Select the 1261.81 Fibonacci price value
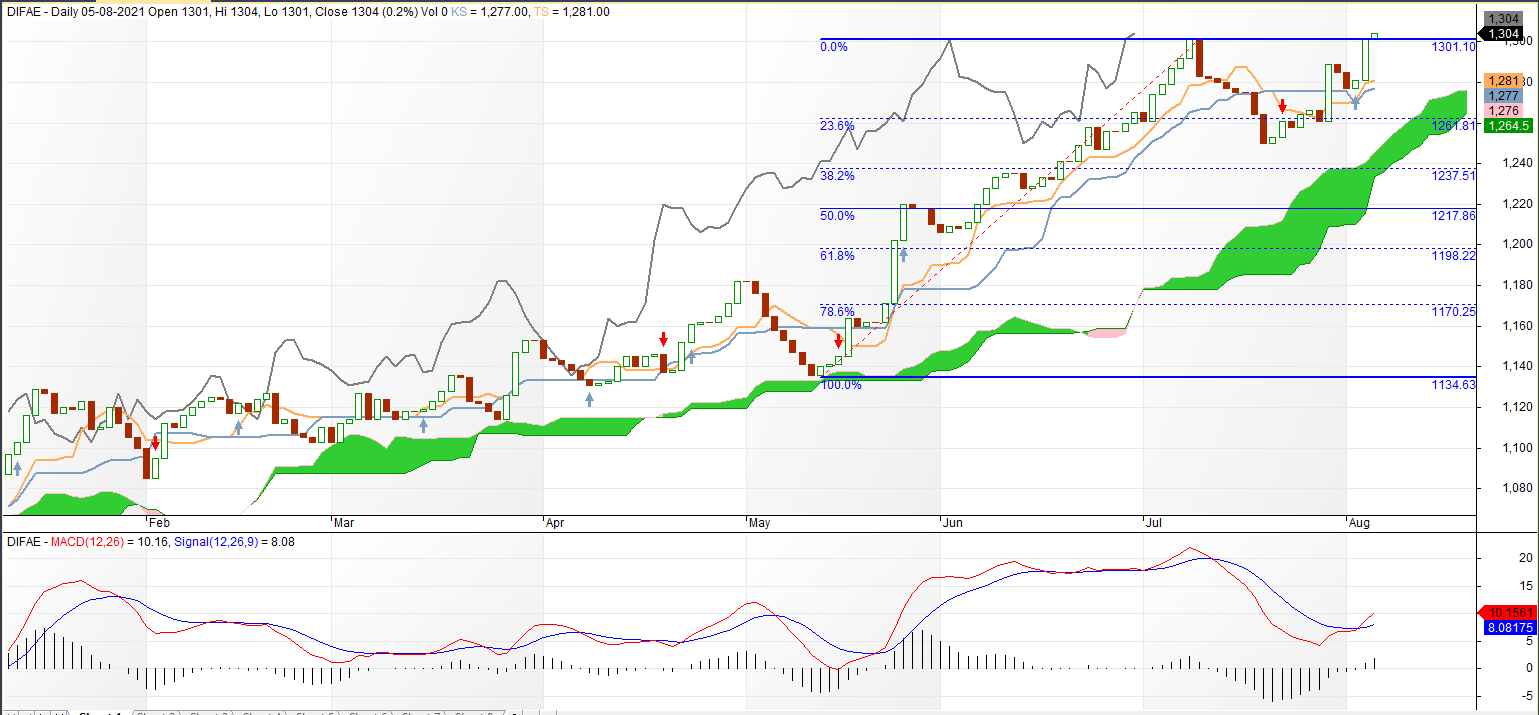This screenshot has width=1539, height=715. 1454,126
